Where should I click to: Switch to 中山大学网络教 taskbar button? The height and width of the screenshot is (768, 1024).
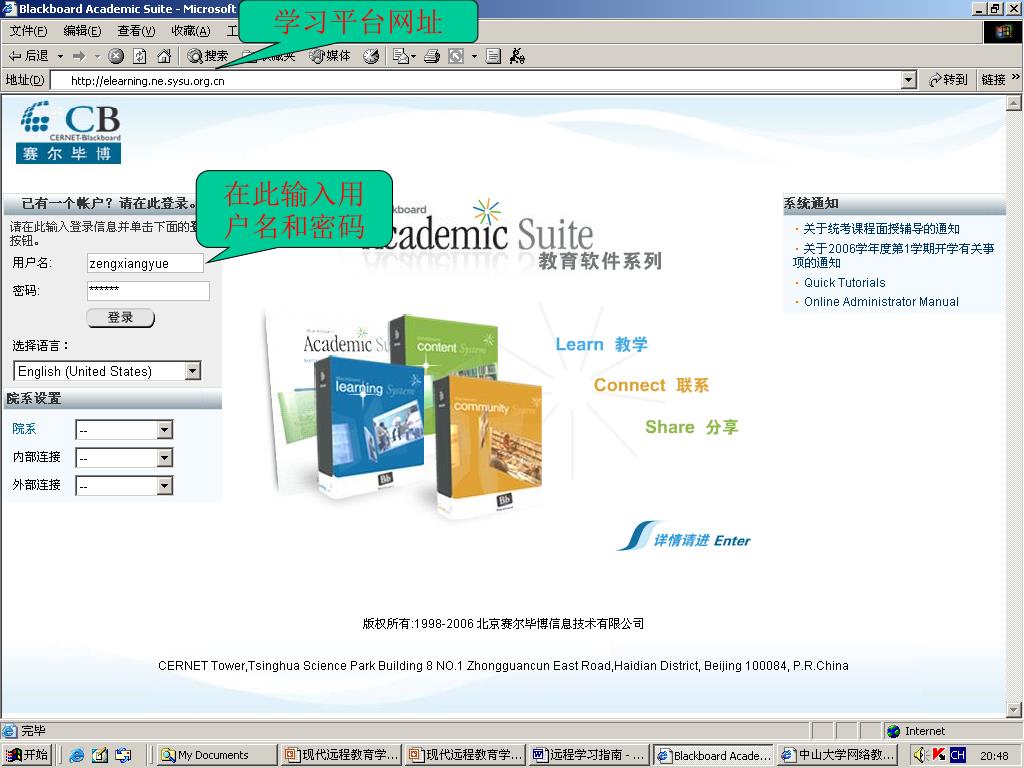coord(838,755)
